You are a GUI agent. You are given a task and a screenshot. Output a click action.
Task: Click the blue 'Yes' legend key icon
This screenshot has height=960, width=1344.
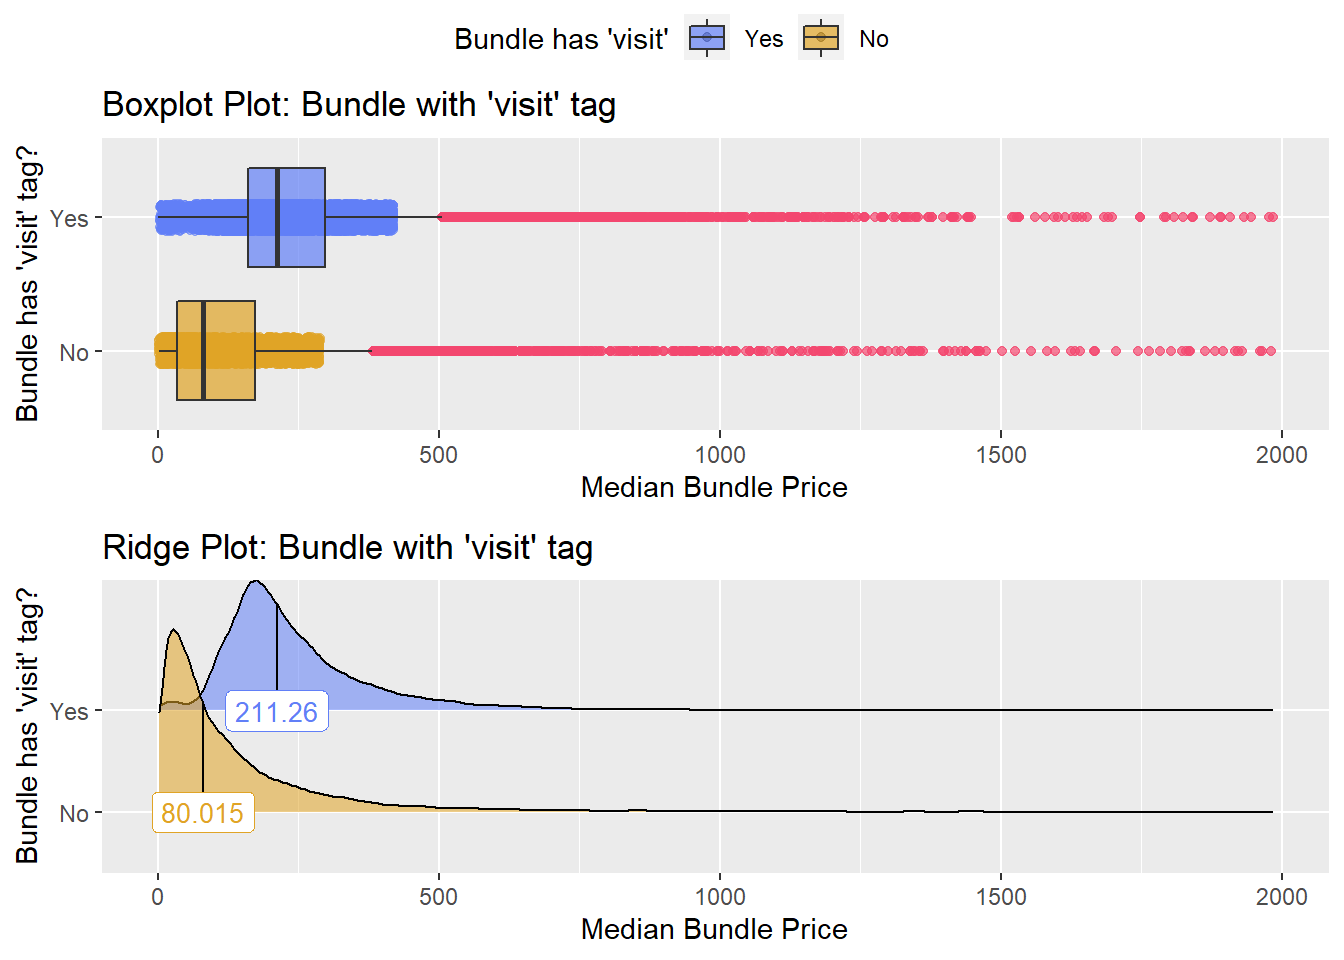[x=707, y=38]
